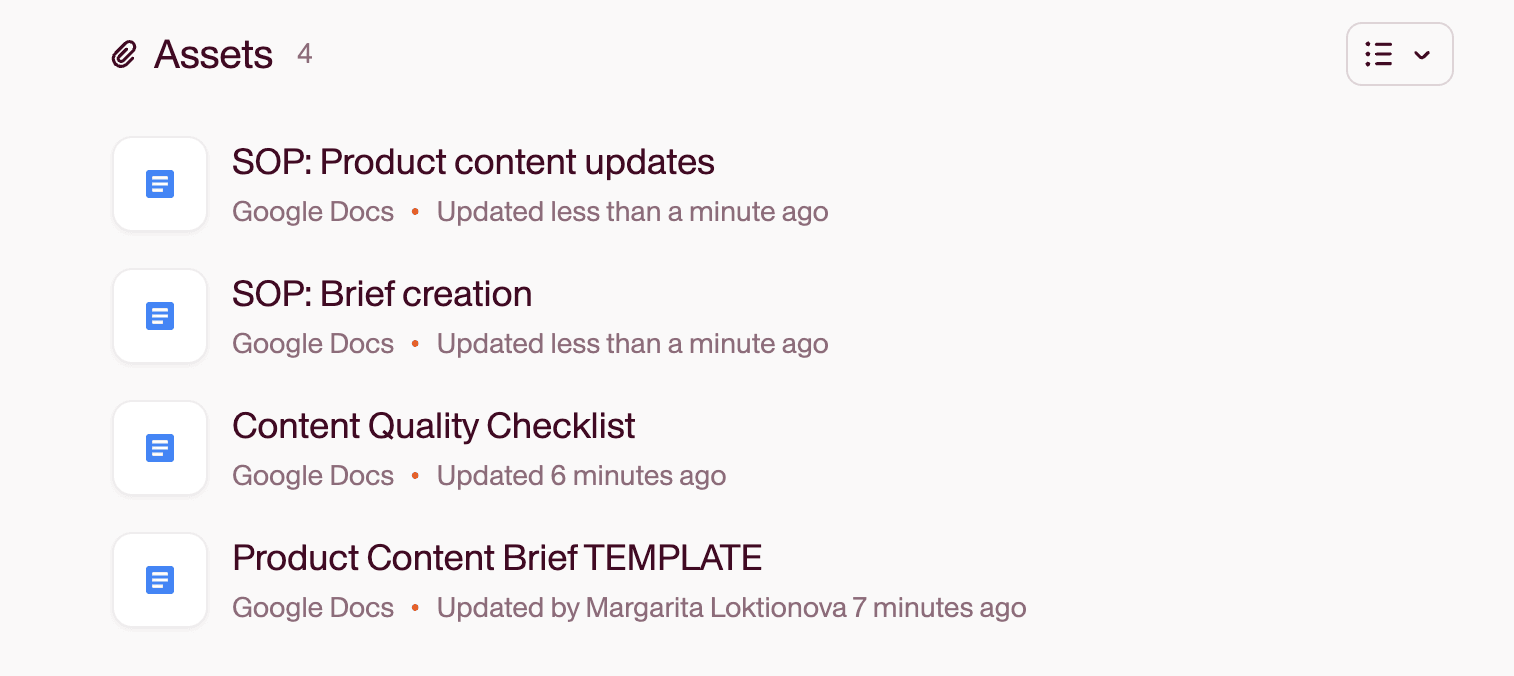Click the Google Docs icon for SOP: Product content updates
The width and height of the screenshot is (1514, 676).
point(160,184)
